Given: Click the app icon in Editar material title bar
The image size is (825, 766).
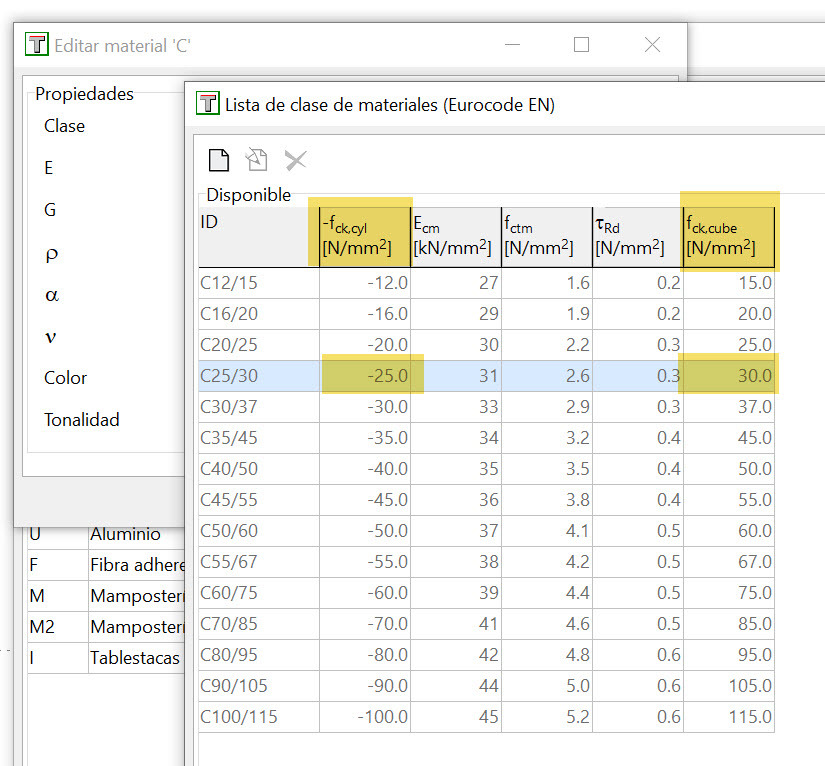Looking at the screenshot, I should (37, 44).
